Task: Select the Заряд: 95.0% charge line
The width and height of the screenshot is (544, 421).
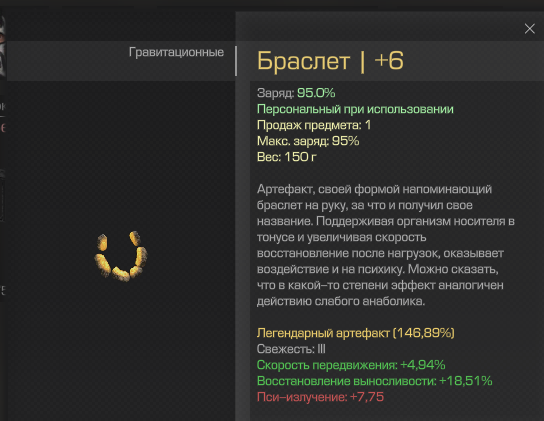Action: point(296,93)
